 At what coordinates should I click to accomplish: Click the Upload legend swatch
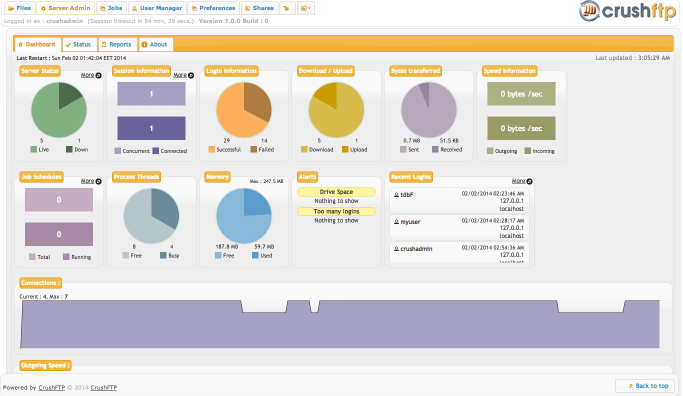[x=345, y=149]
